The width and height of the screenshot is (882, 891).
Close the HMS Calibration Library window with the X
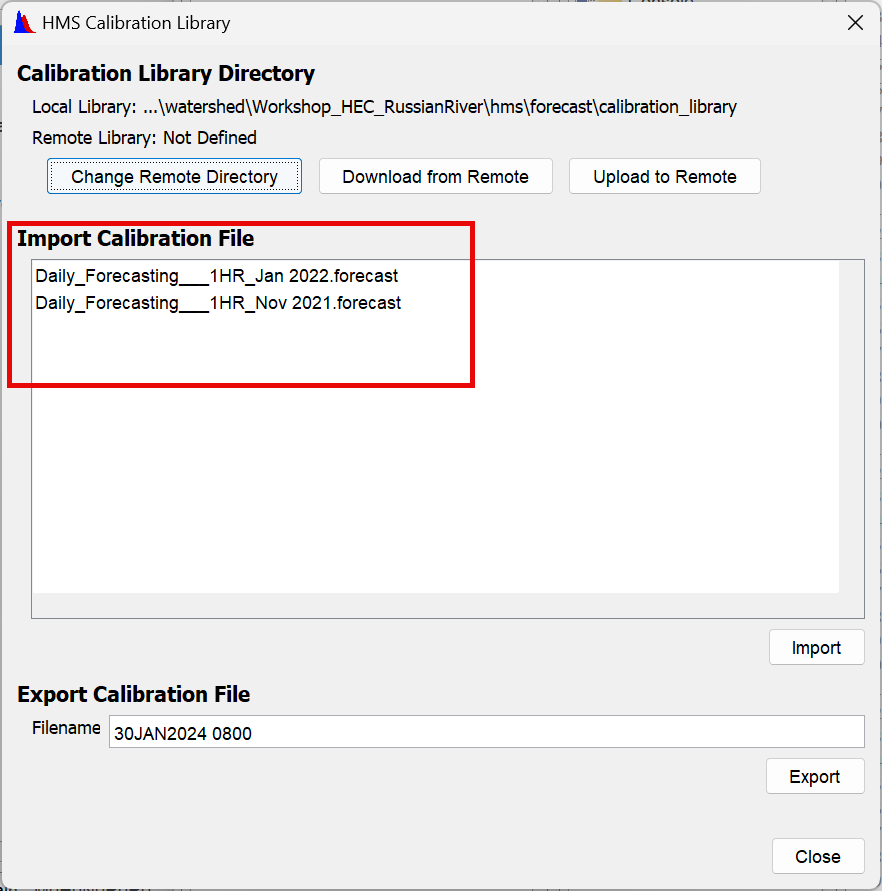(x=855, y=22)
